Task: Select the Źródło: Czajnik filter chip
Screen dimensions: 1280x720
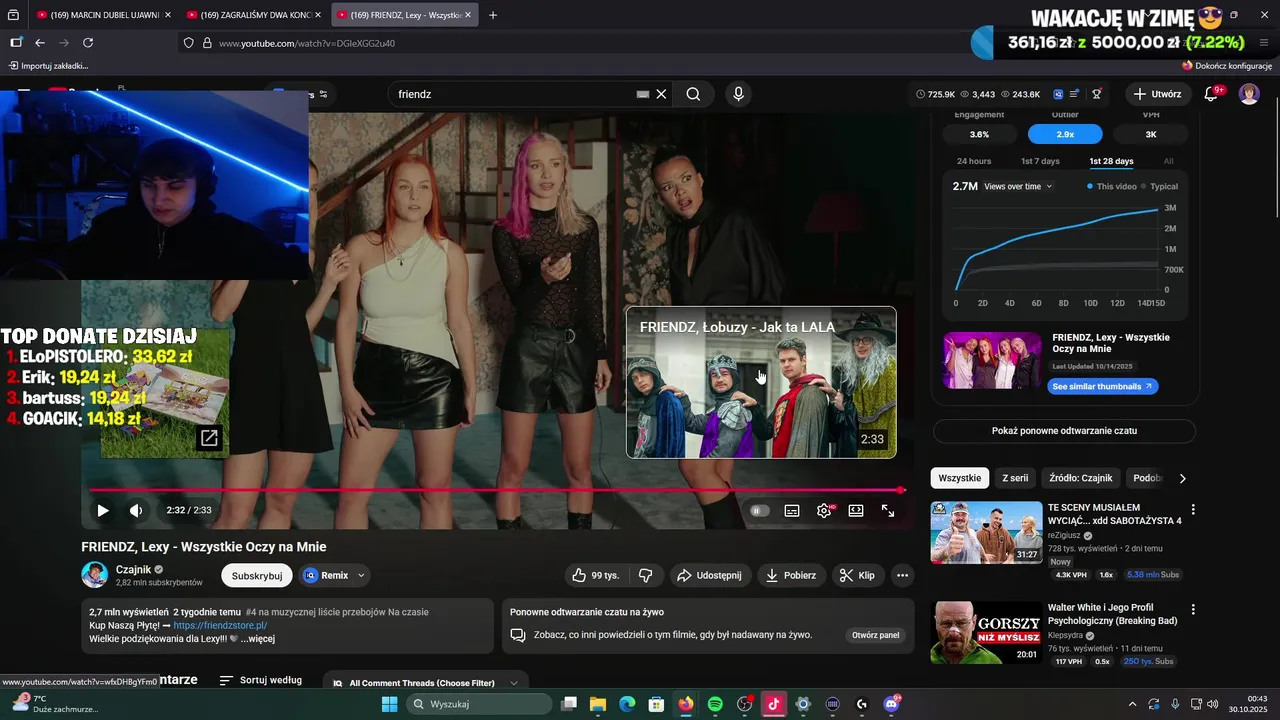Action: pyautogui.click(x=1080, y=478)
